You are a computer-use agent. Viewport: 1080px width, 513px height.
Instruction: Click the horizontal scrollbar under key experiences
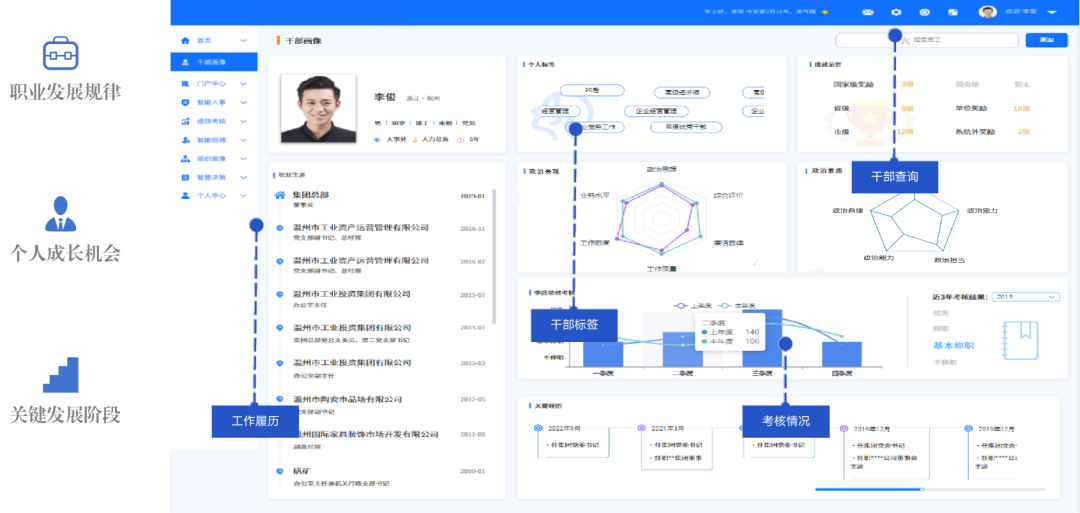[x=930, y=489]
